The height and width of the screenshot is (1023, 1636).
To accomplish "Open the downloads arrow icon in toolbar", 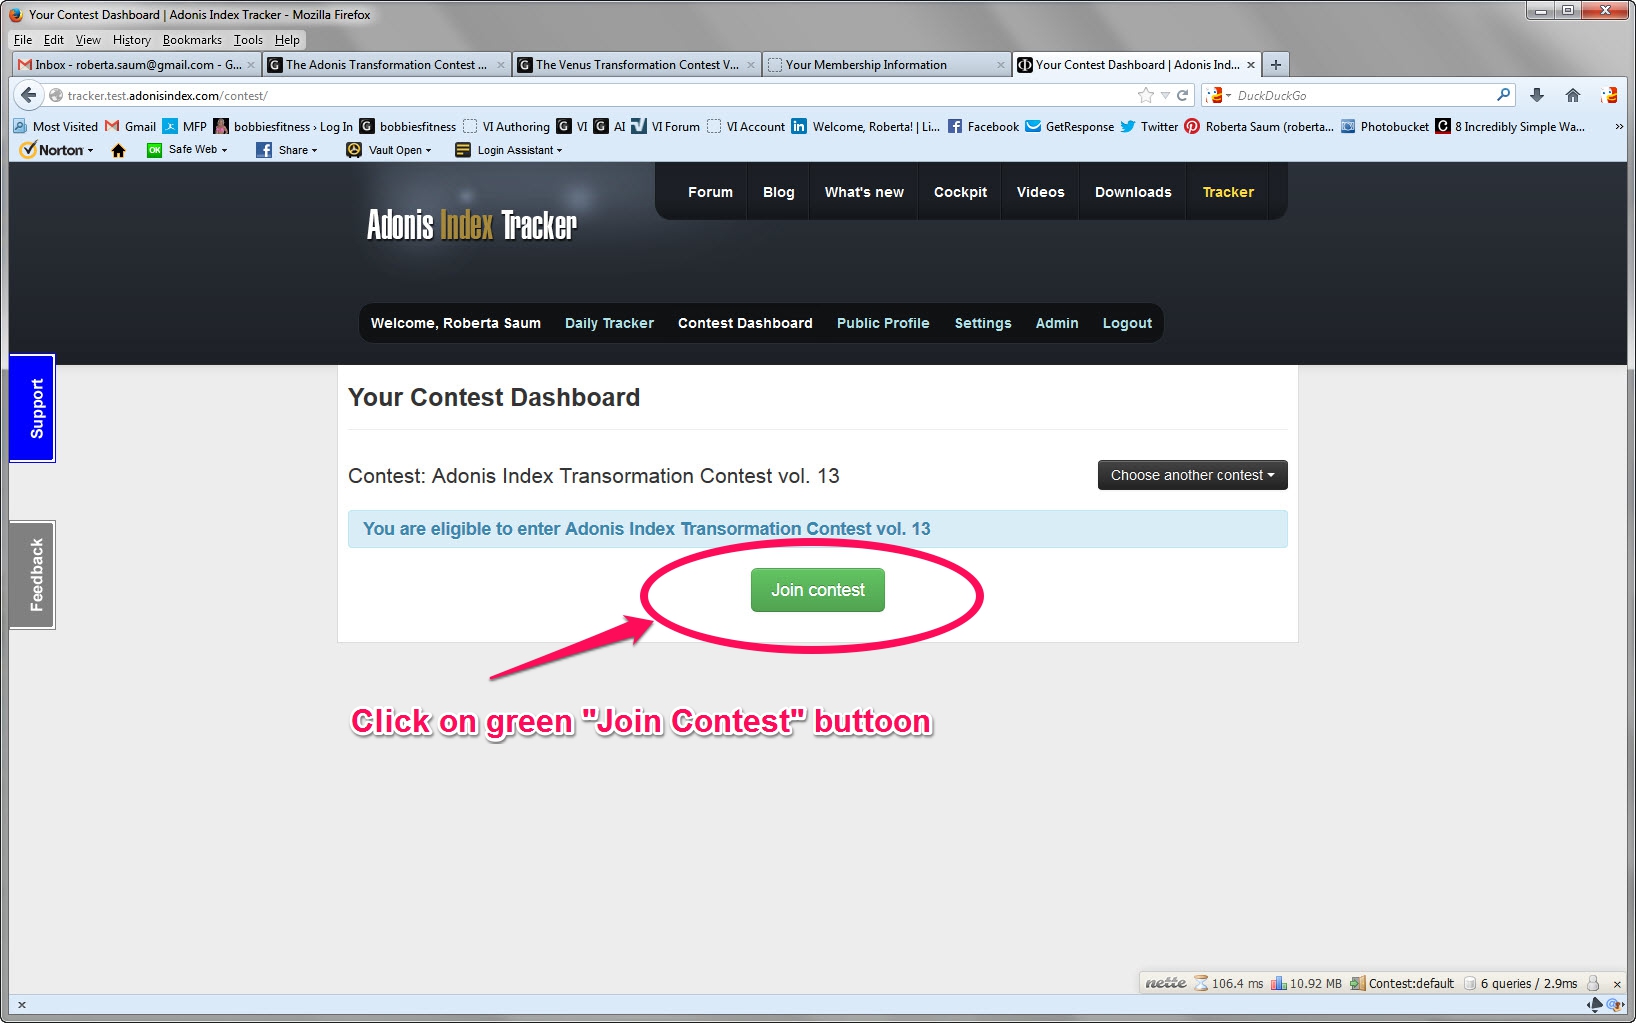I will pyautogui.click(x=1537, y=95).
